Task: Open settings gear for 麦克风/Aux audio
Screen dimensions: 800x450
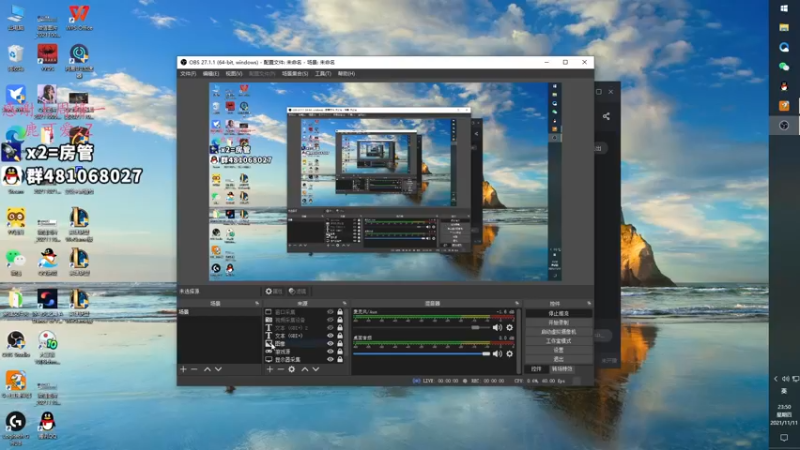Action: point(509,327)
